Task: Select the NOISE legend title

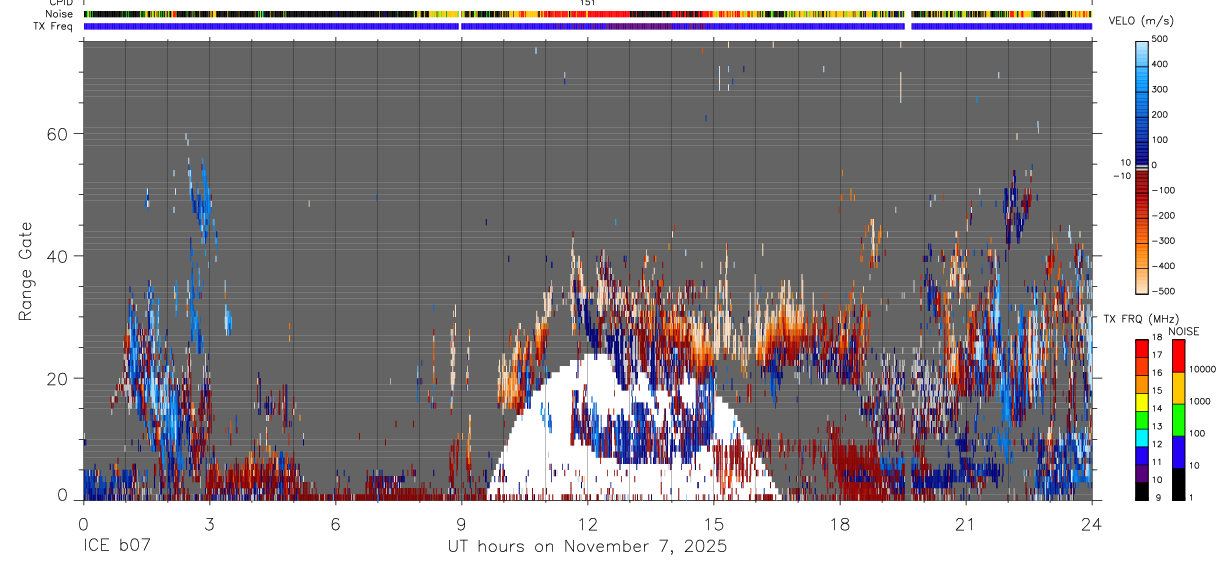Action: 1184,331
